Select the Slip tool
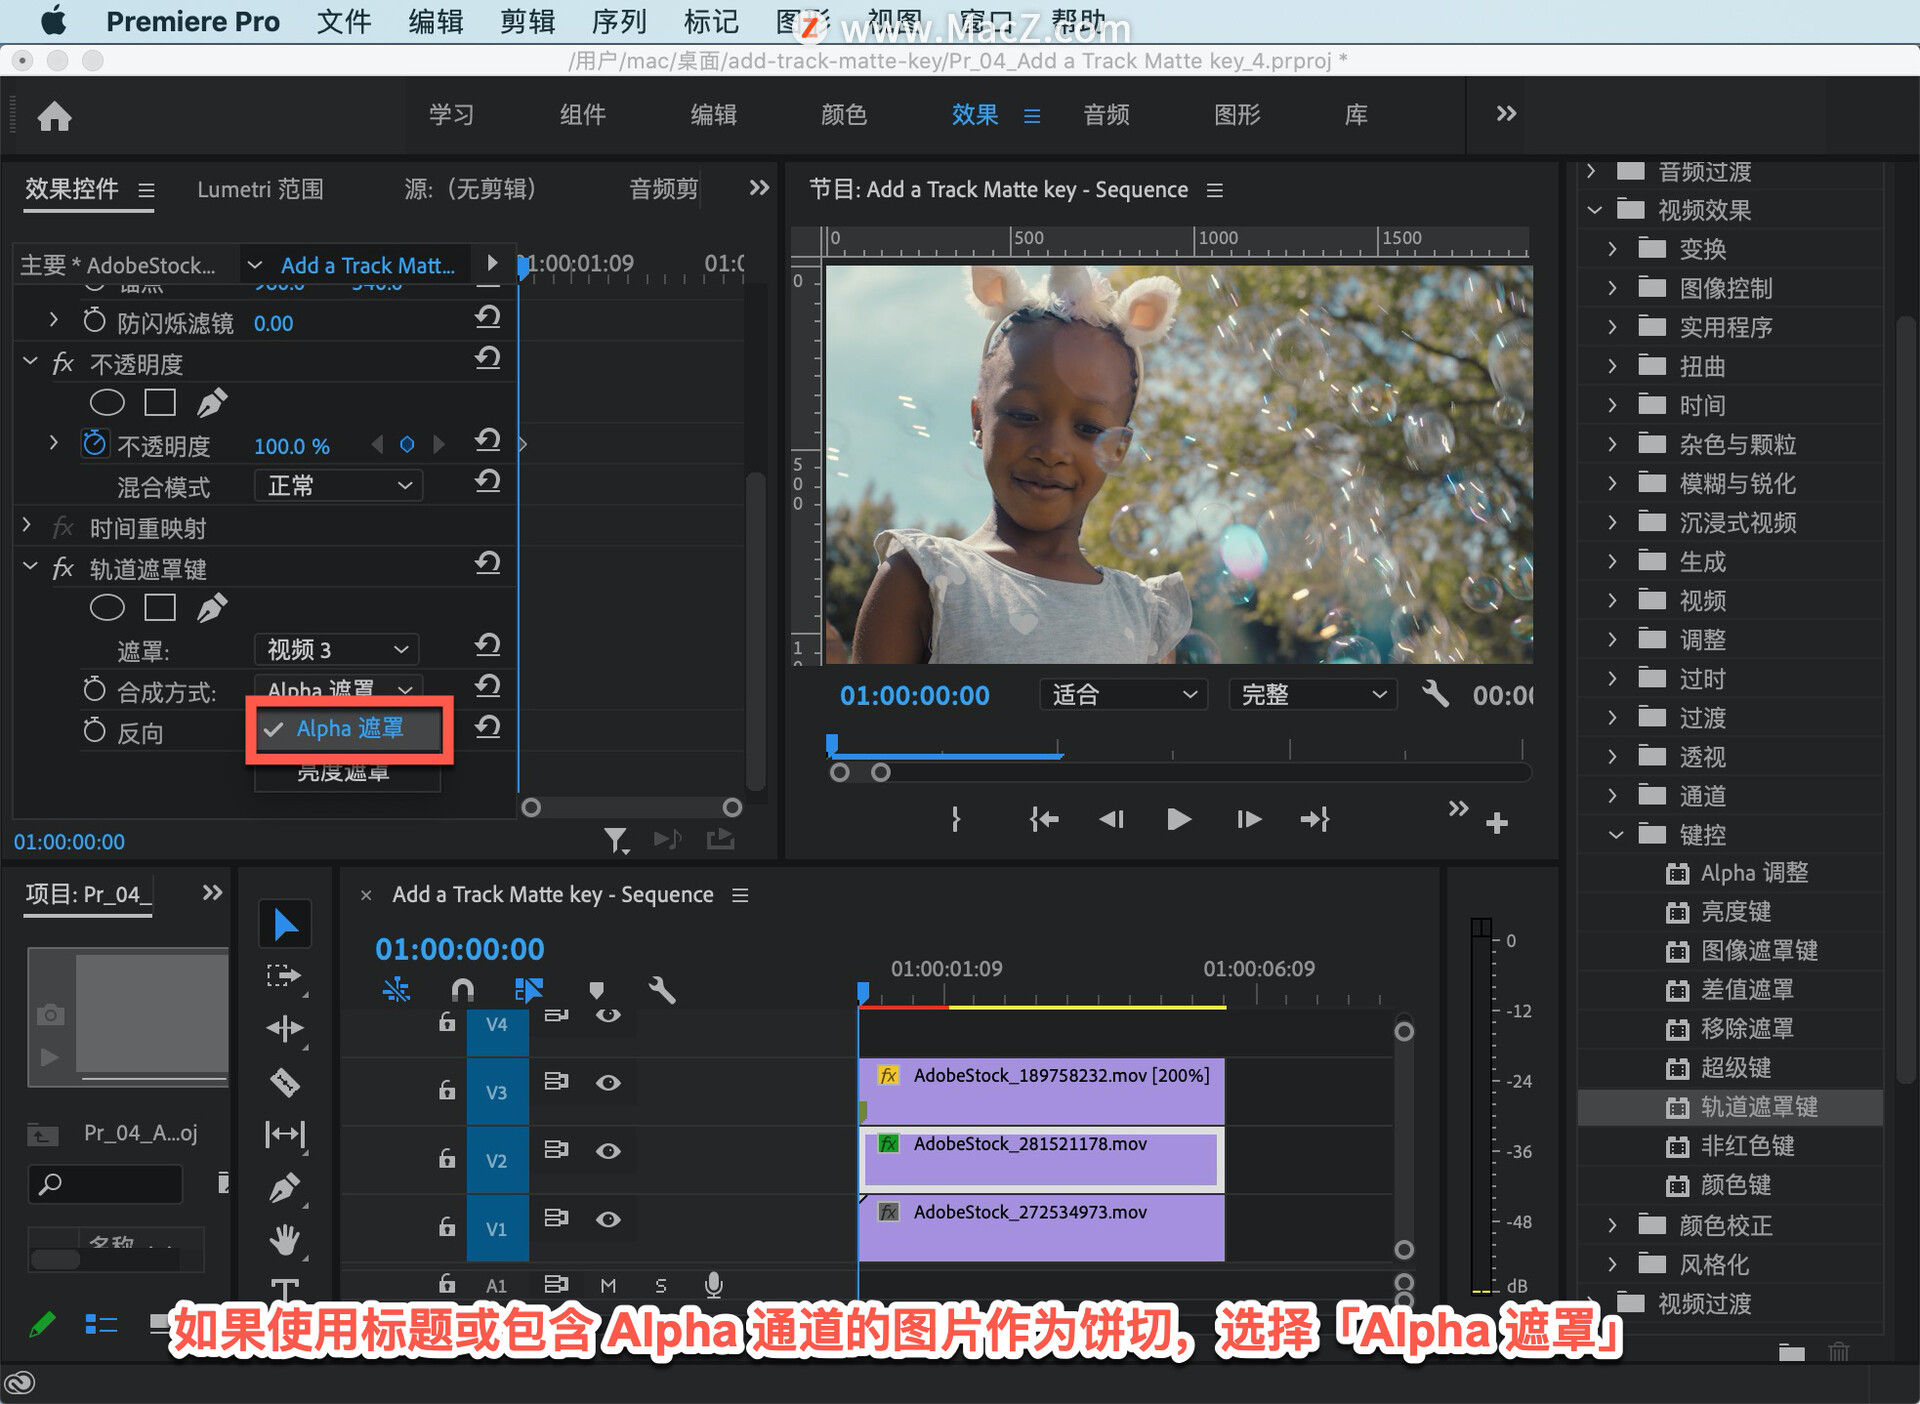 285,1134
